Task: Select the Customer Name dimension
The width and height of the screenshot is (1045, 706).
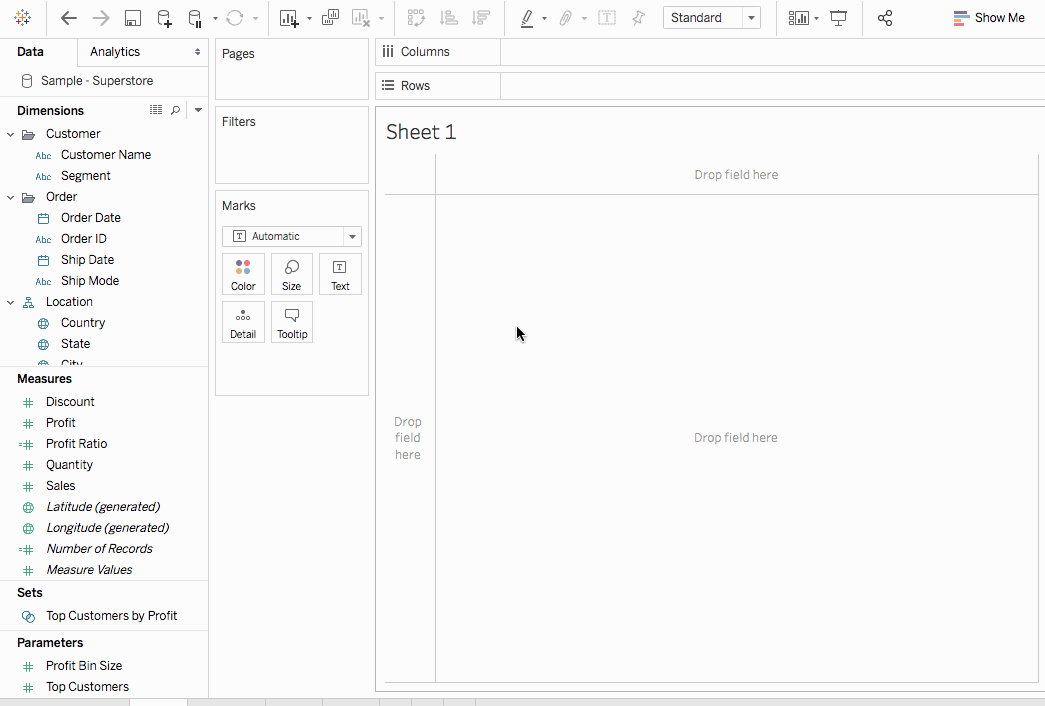Action: click(x=106, y=155)
